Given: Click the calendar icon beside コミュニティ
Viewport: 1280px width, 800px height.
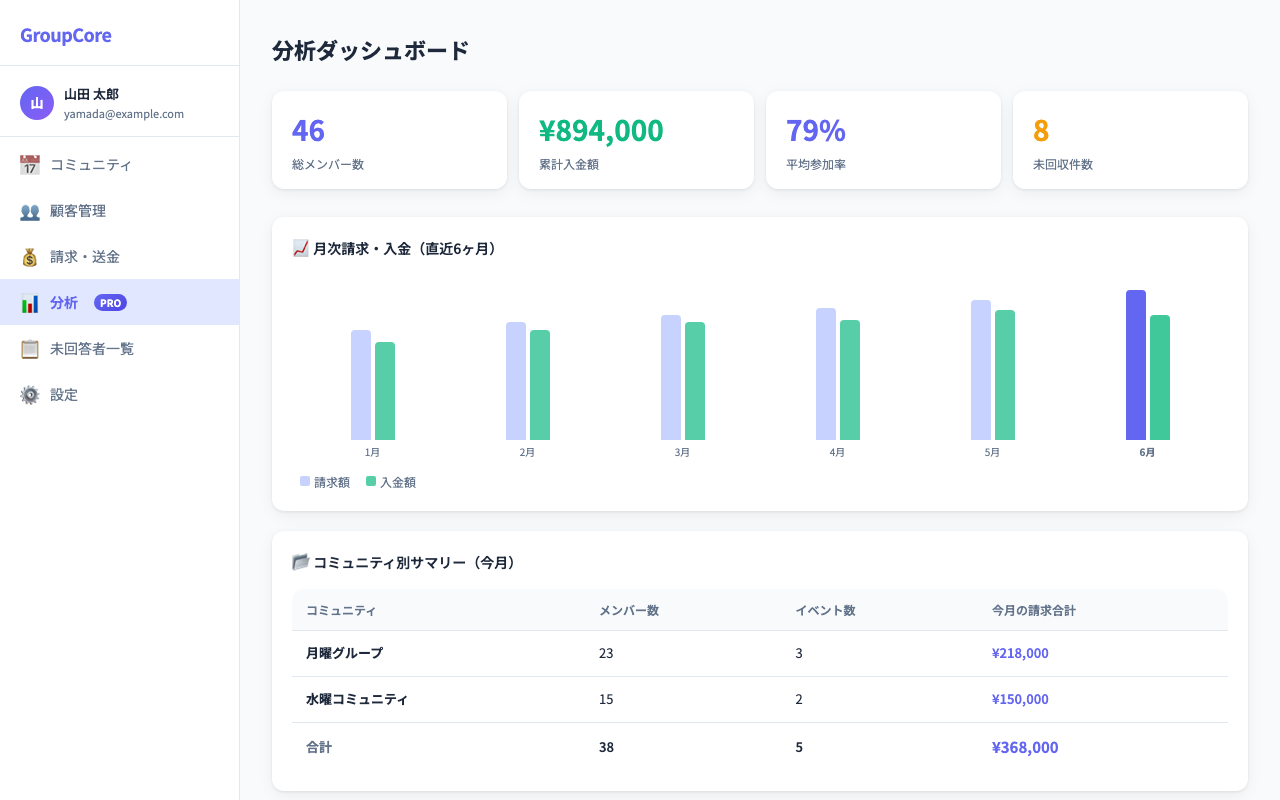Looking at the screenshot, I should click(x=30, y=165).
